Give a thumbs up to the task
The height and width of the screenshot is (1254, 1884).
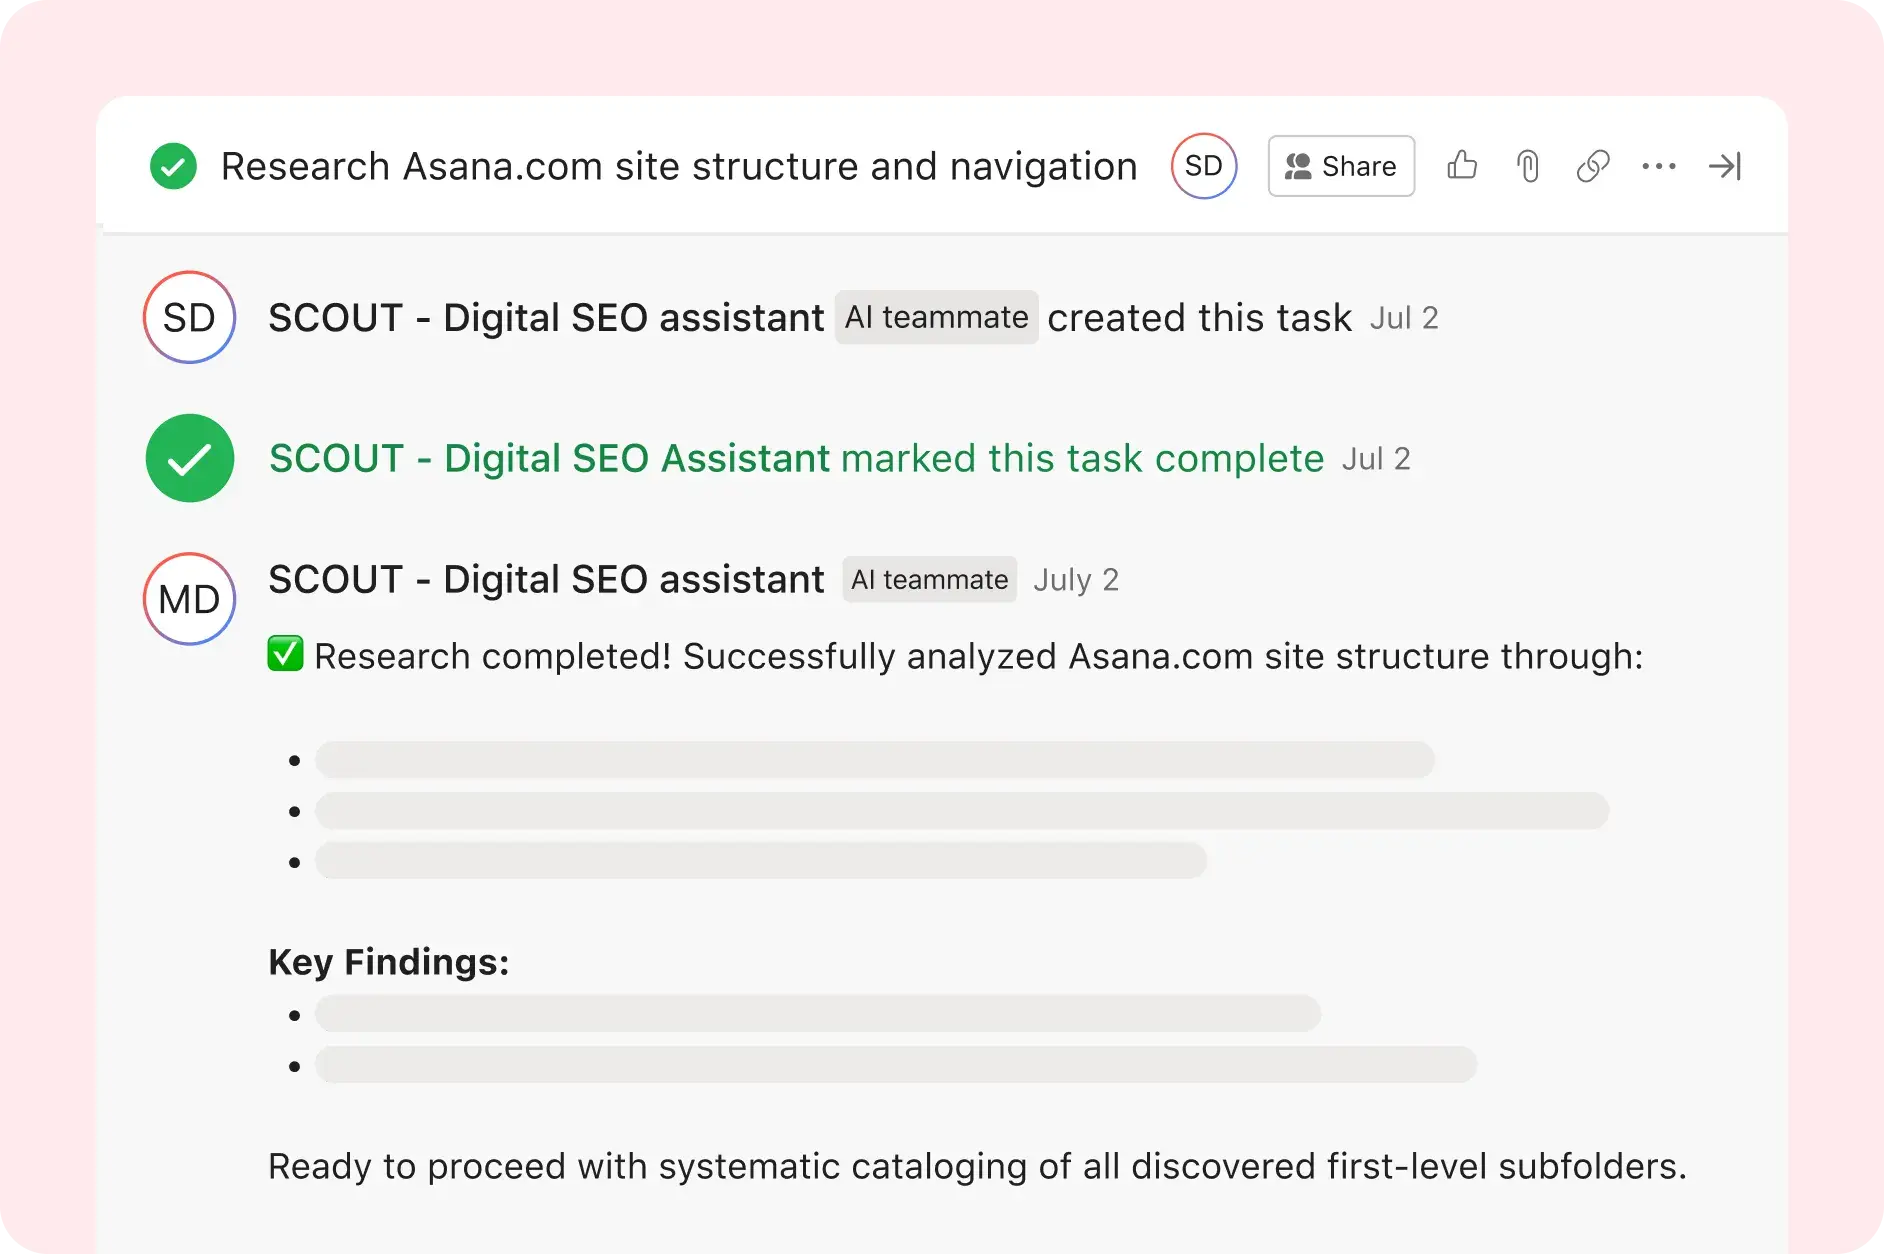(x=1462, y=166)
